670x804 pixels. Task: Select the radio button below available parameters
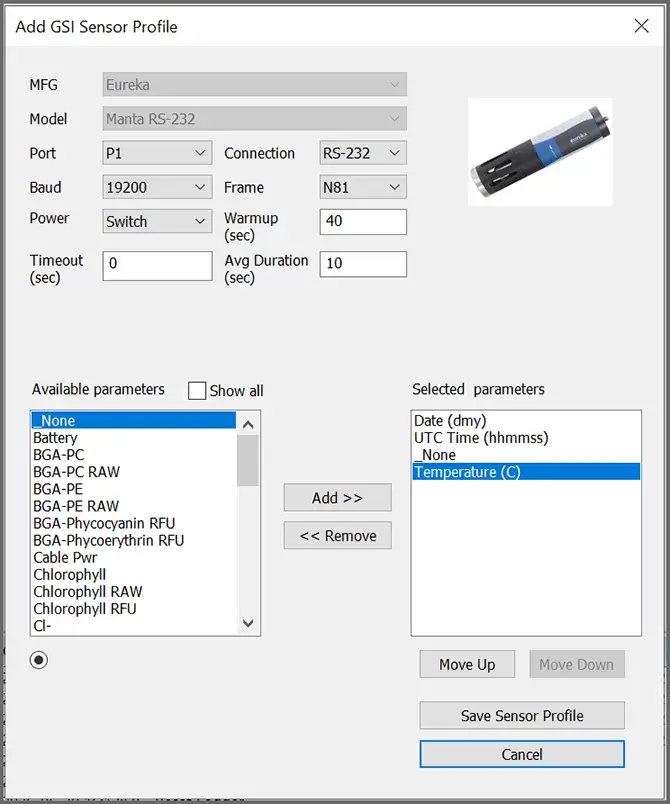pos(39,660)
